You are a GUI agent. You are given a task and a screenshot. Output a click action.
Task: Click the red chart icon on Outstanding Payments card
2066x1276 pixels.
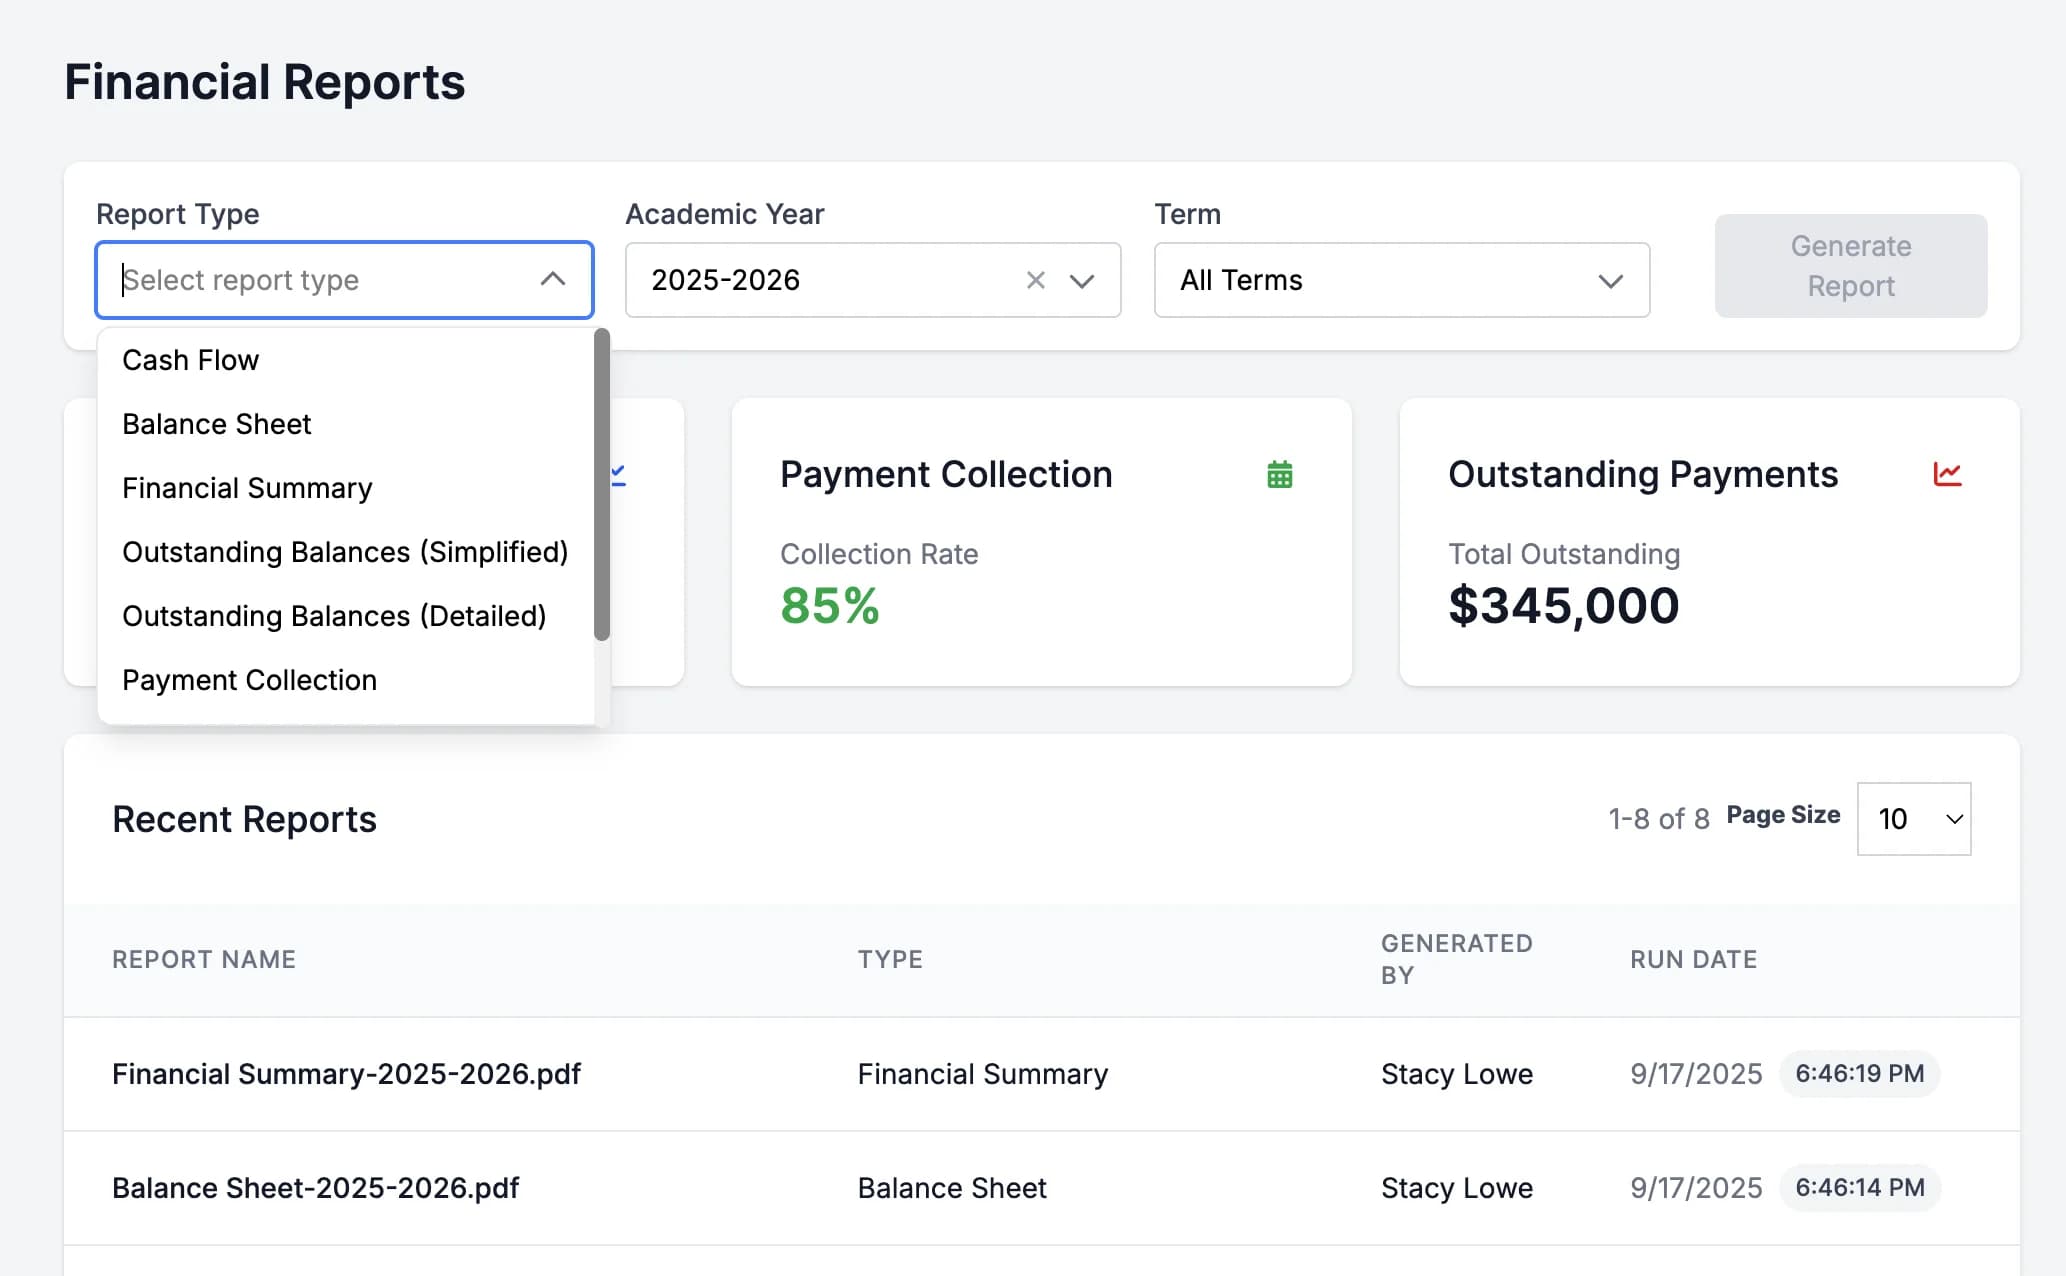tap(1947, 474)
